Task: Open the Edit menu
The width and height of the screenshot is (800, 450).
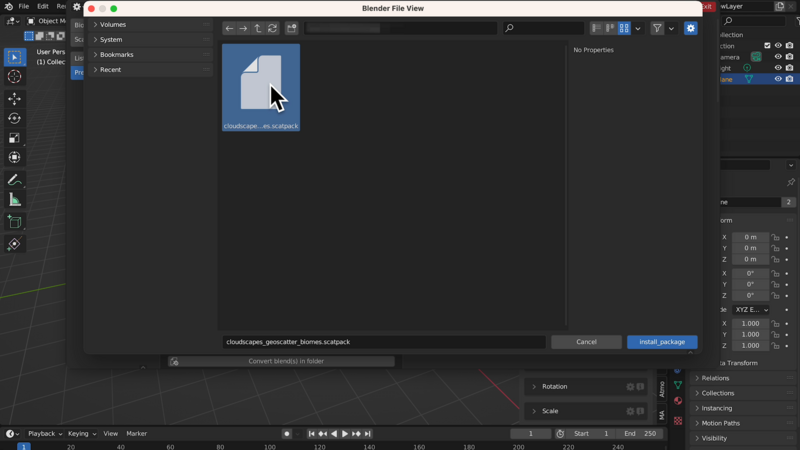Action: click(43, 6)
